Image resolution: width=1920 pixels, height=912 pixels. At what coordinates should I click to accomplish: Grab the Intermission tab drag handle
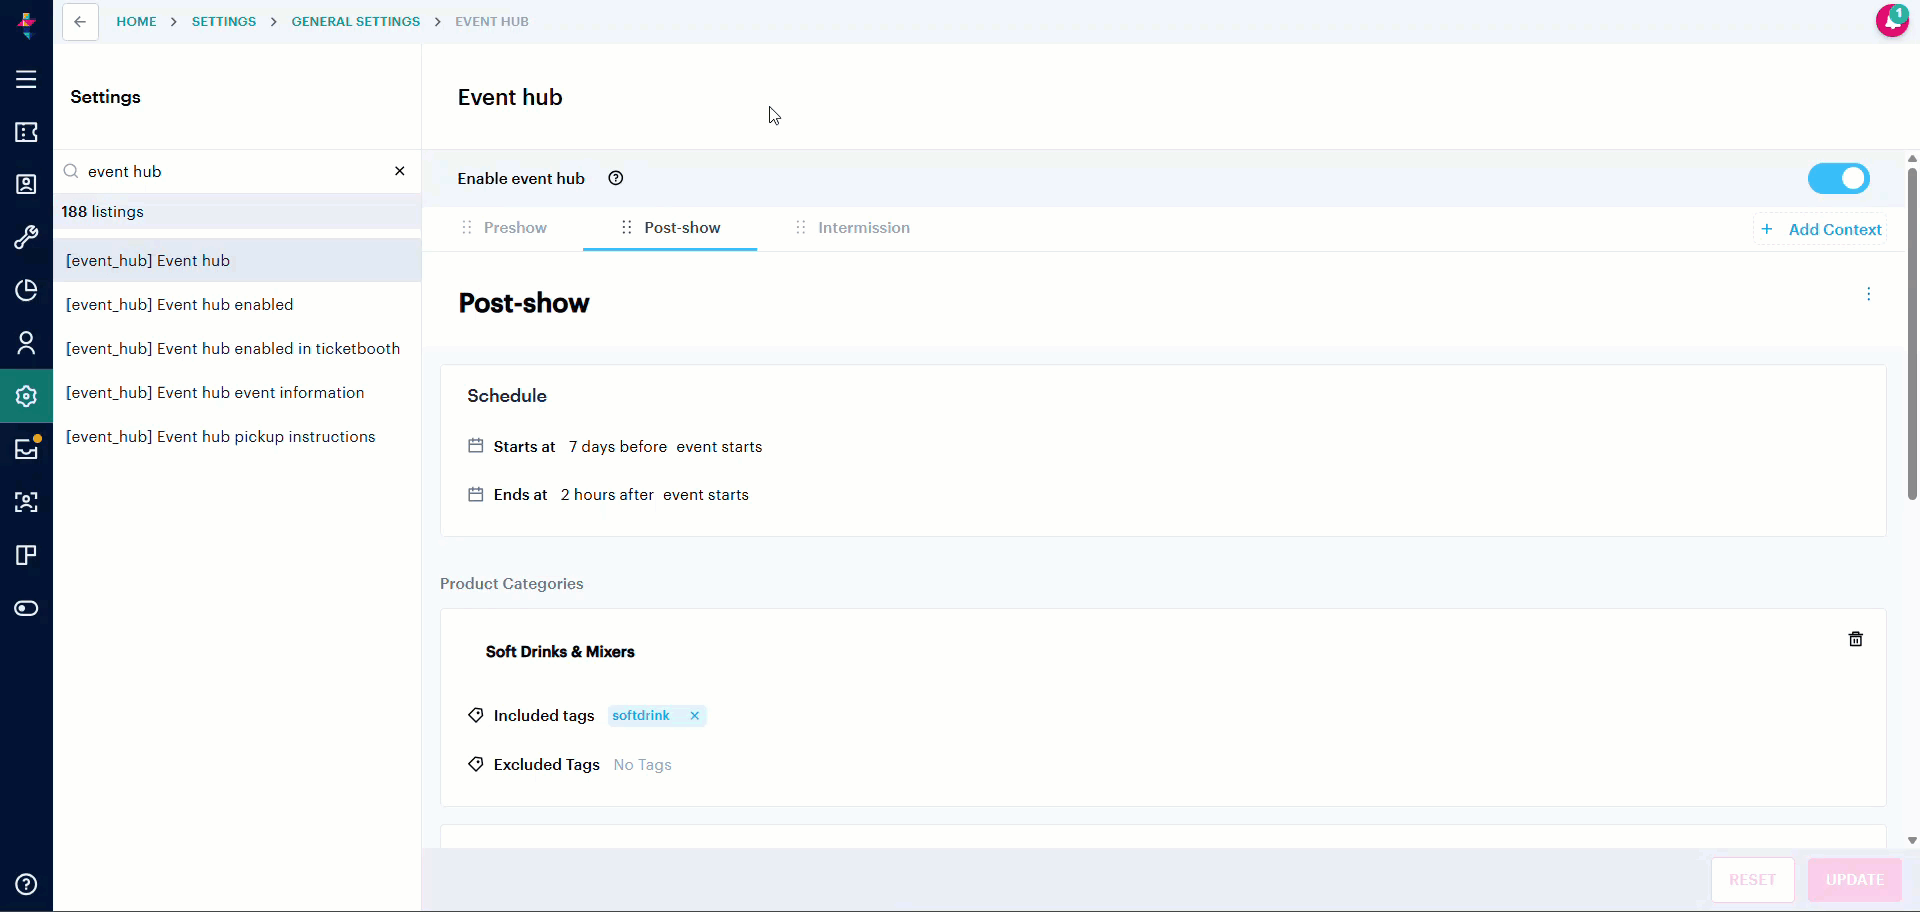pos(801,228)
